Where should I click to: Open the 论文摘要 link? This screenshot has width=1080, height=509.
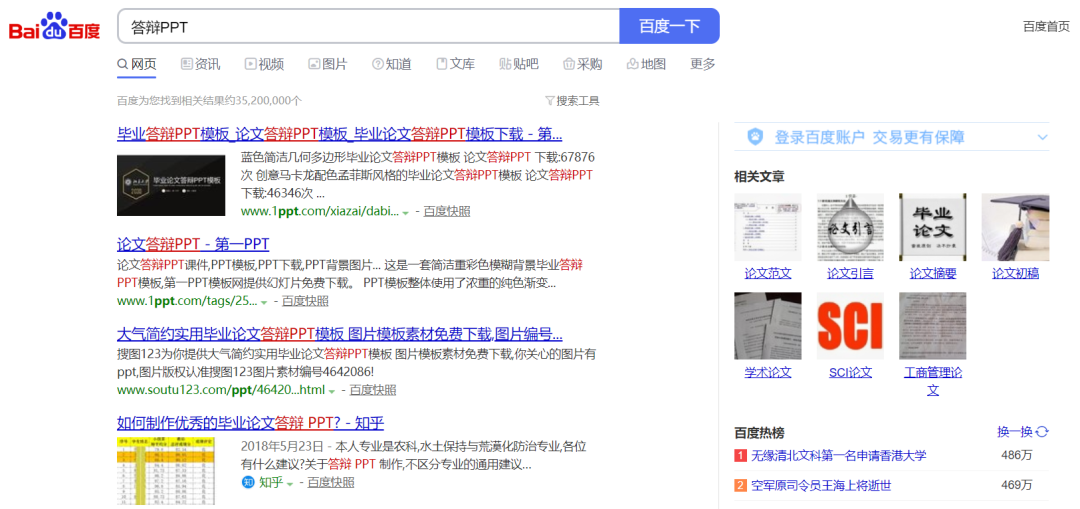click(x=933, y=273)
